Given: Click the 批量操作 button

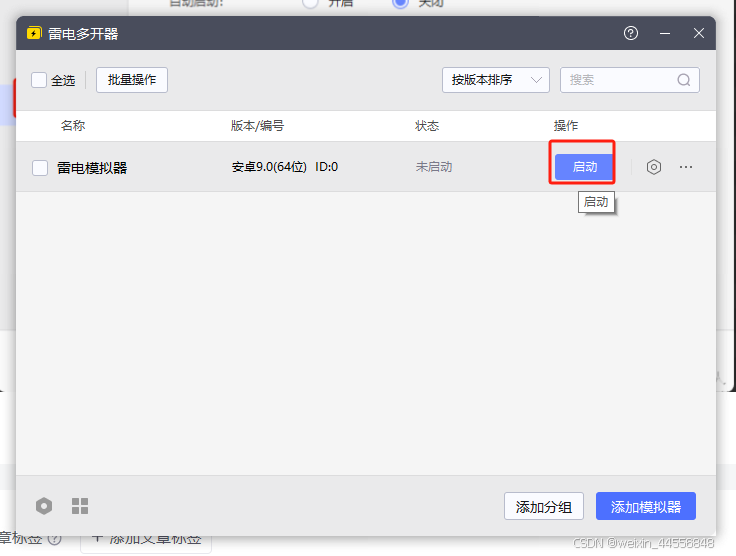Looking at the screenshot, I should pos(132,80).
